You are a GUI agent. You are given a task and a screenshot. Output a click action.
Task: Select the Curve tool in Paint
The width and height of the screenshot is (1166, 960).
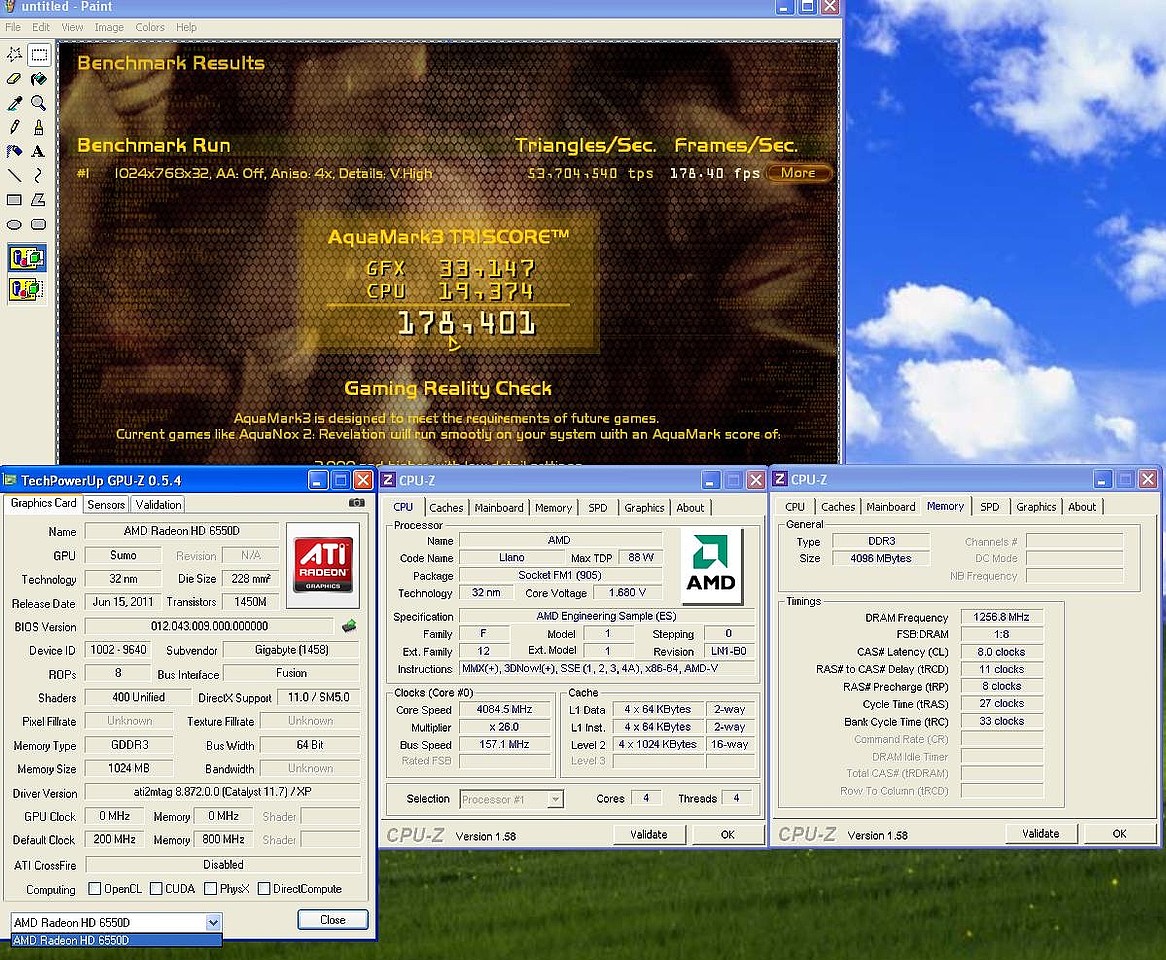39,175
